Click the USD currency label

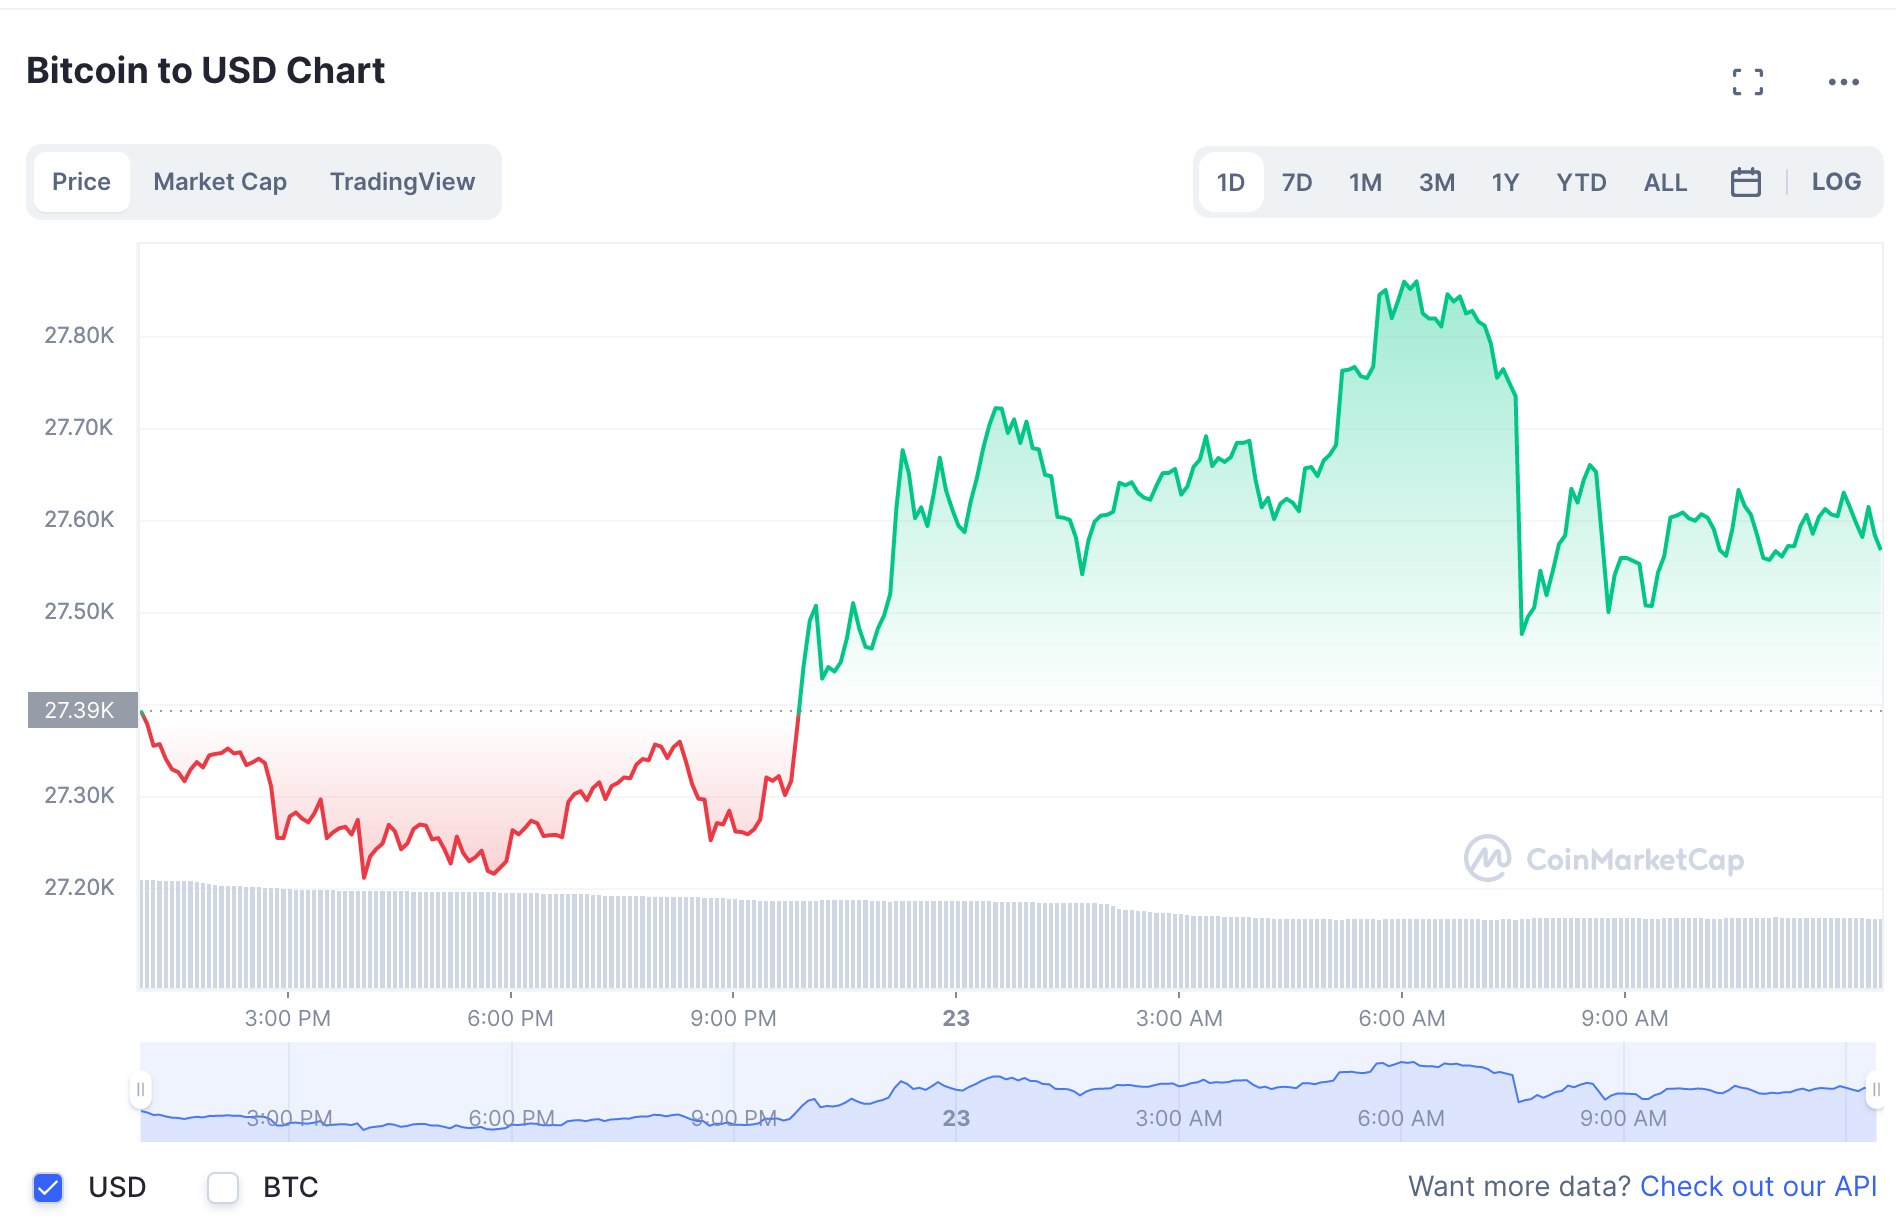(117, 1188)
